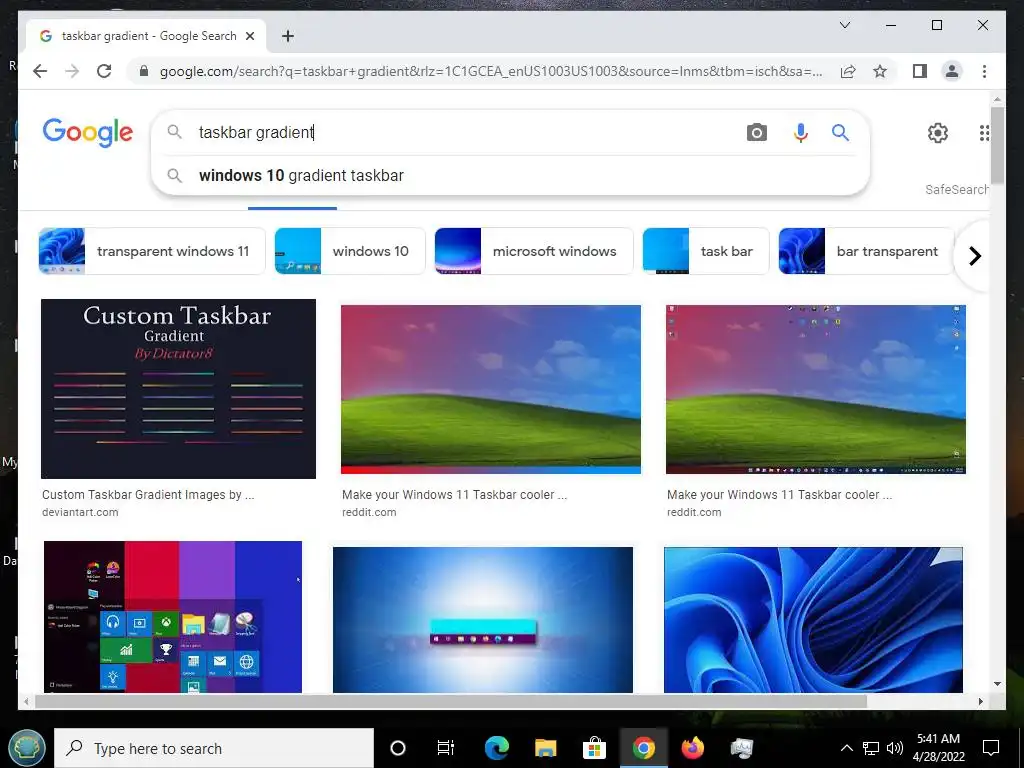Open Task View on the taskbar
The width and height of the screenshot is (1024, 768).
tap(446, 748)
